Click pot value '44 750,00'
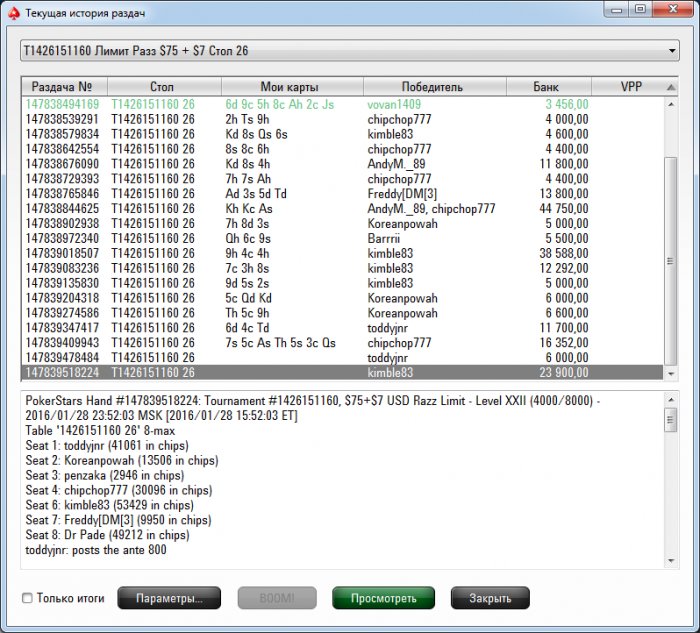This screenshot has height=633, width=700. [x=564, y=208]
